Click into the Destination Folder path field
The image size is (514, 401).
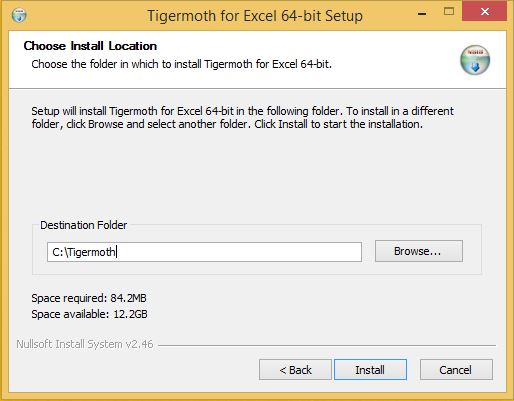click(204, 252)
